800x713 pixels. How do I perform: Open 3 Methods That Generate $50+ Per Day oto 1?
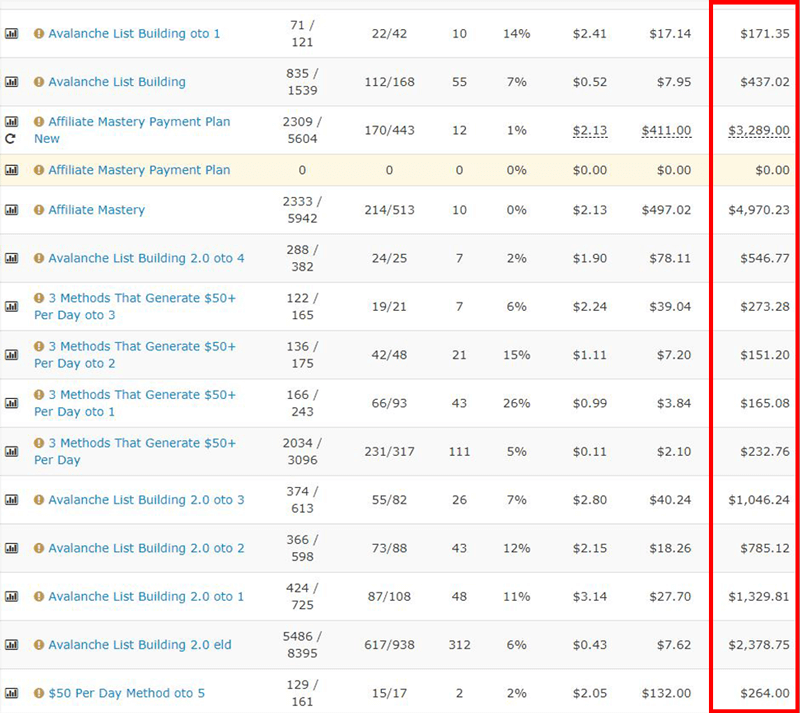tap(135, 403)
